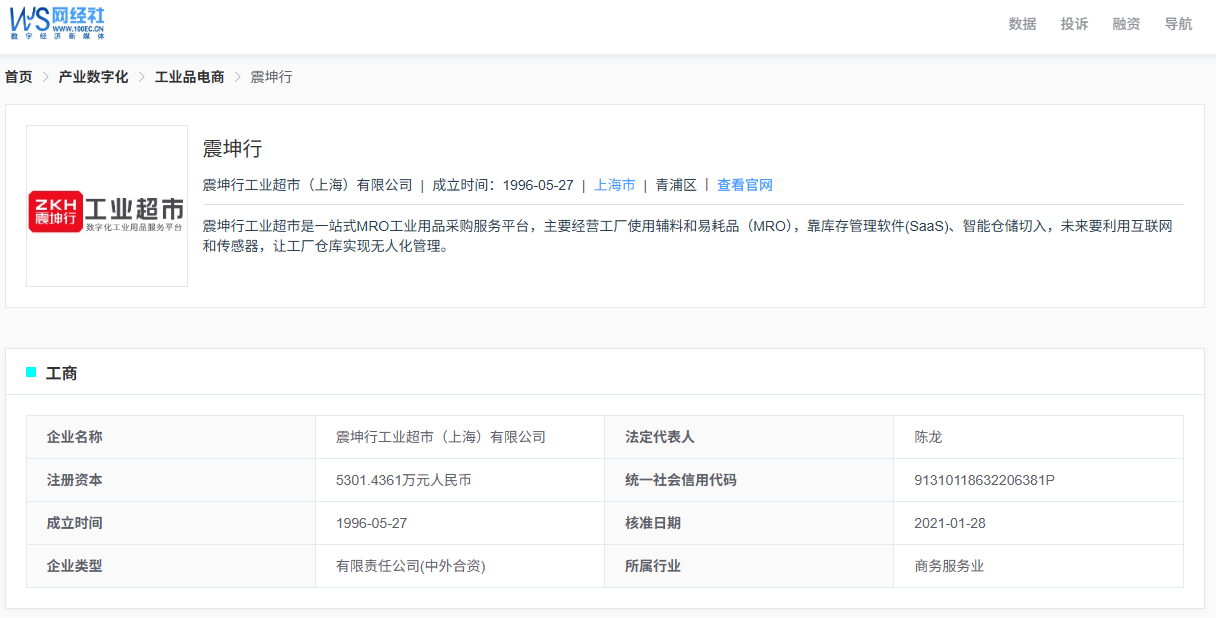This screenshot has width=1216, height=618.
Task: Go to 首页 in the breadcrumb
Action: coord(18,77)
